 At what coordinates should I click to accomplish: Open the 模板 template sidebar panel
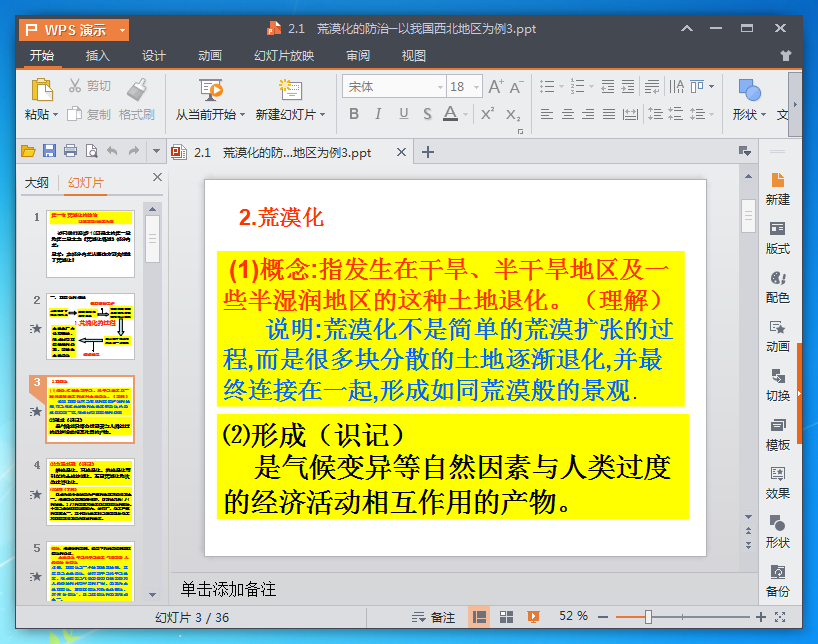pos(777,435)
